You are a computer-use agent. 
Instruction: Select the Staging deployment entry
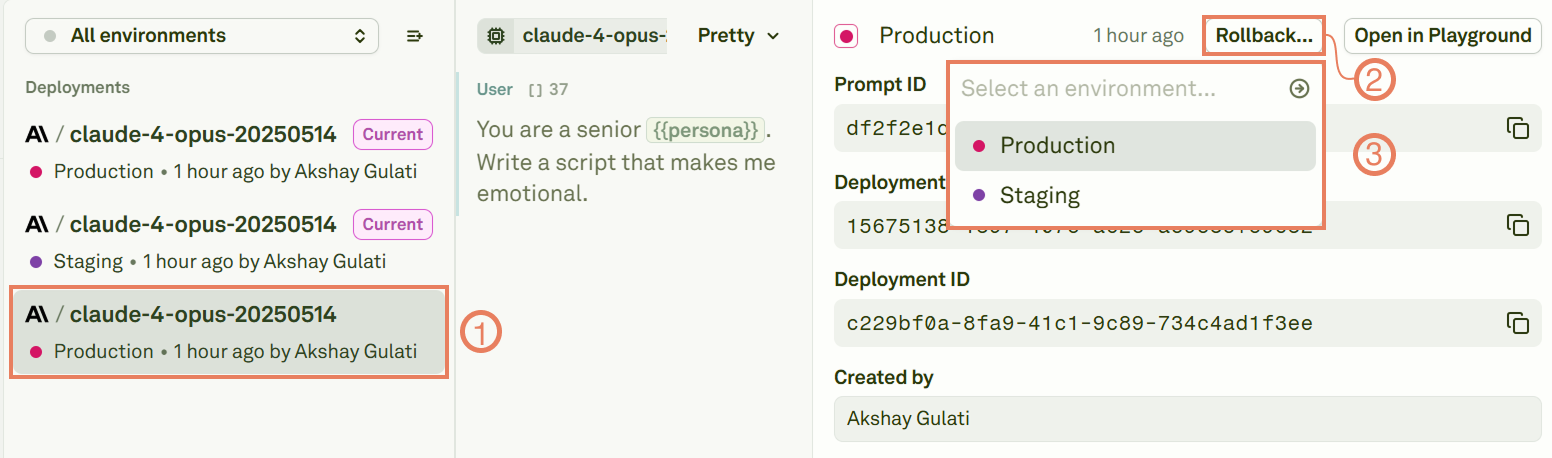pyautogui.click(x=228, y=242)
